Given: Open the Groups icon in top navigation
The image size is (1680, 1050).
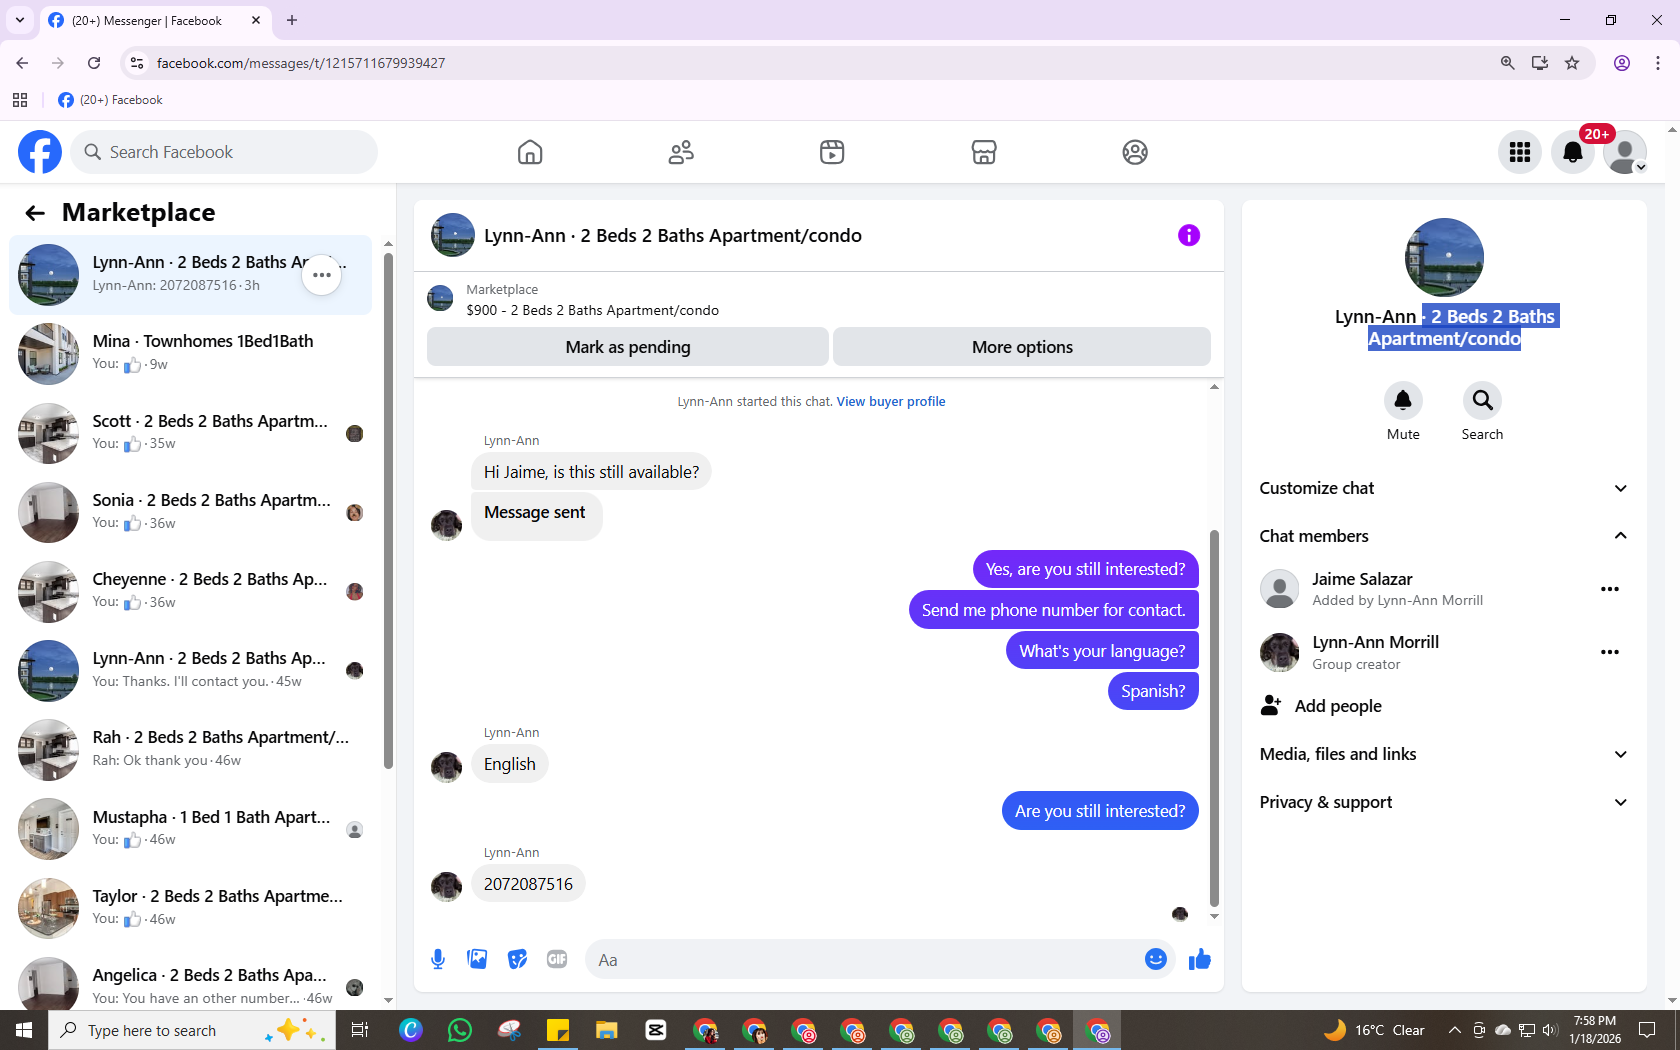Looking at the screenshot, I should pos(1135,152).
